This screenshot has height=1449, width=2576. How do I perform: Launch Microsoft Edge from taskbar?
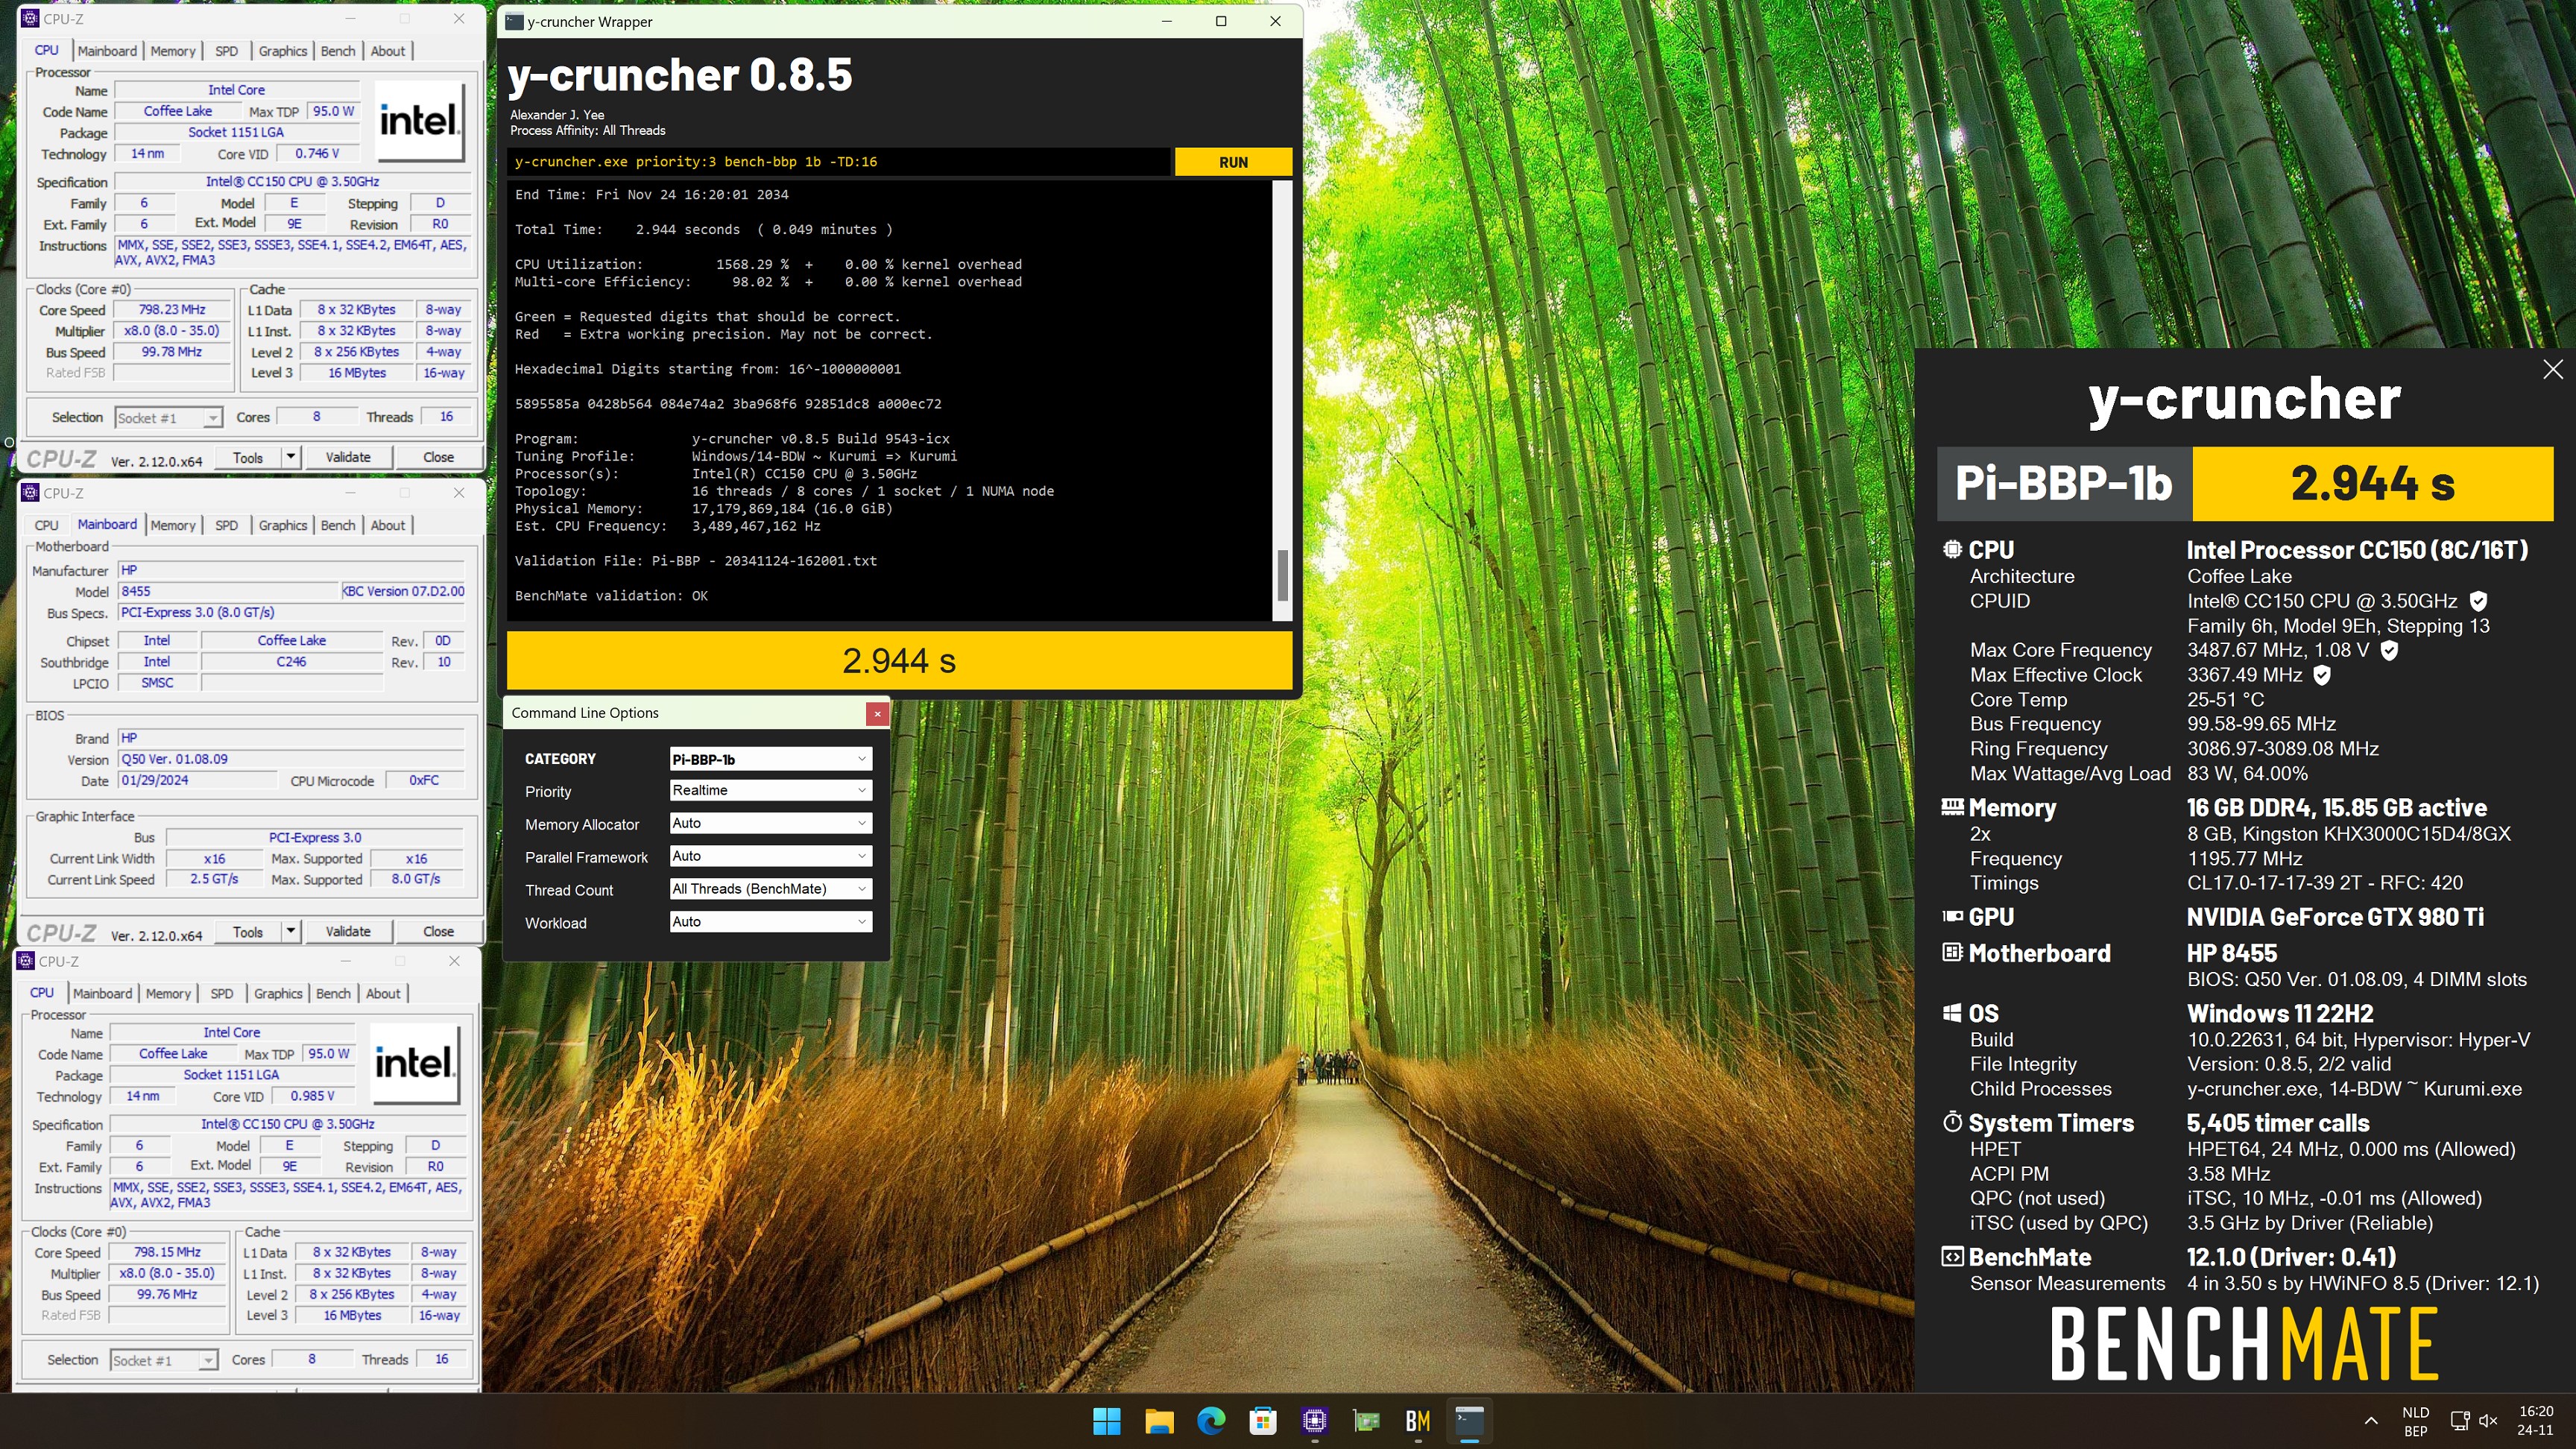pos(1211,1420)
